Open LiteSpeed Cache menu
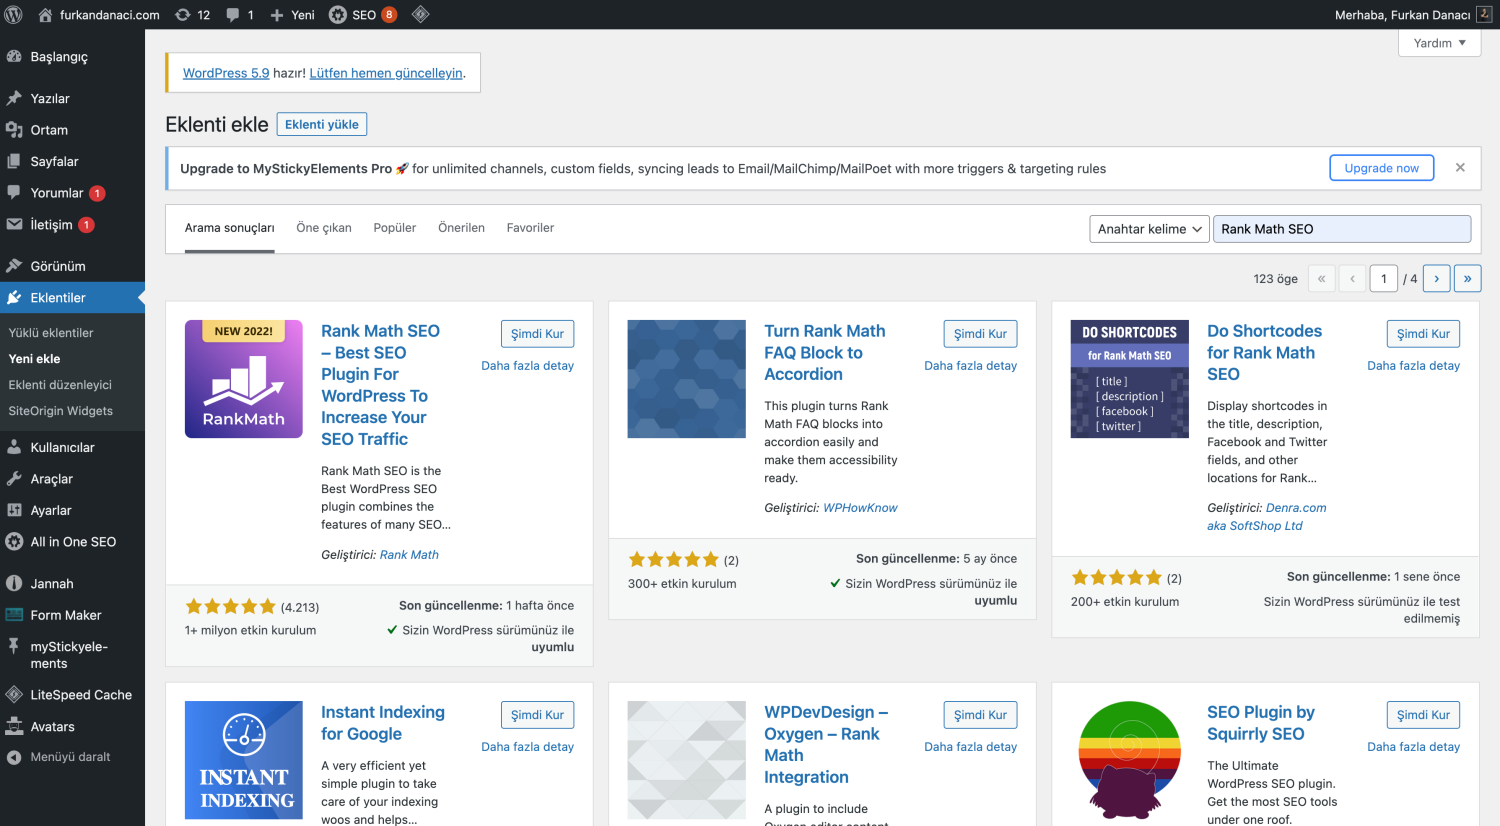Image resolution: width=1500 pixels, height=826 pixels. click(72, 695)
